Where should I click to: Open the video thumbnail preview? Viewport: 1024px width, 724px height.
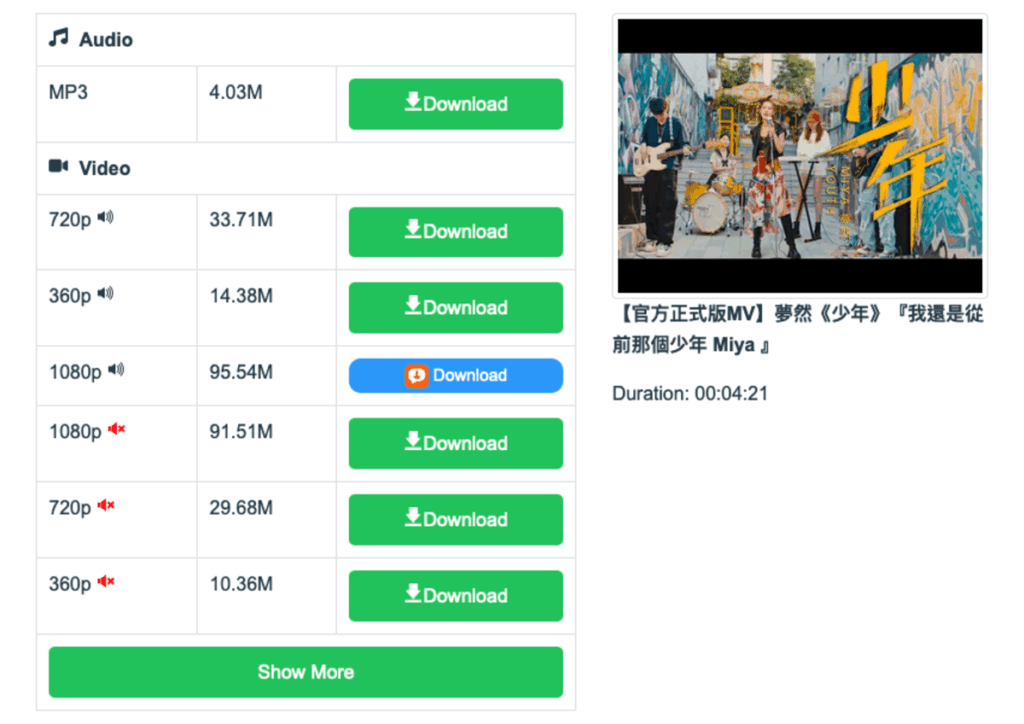[x=799, y=155]
